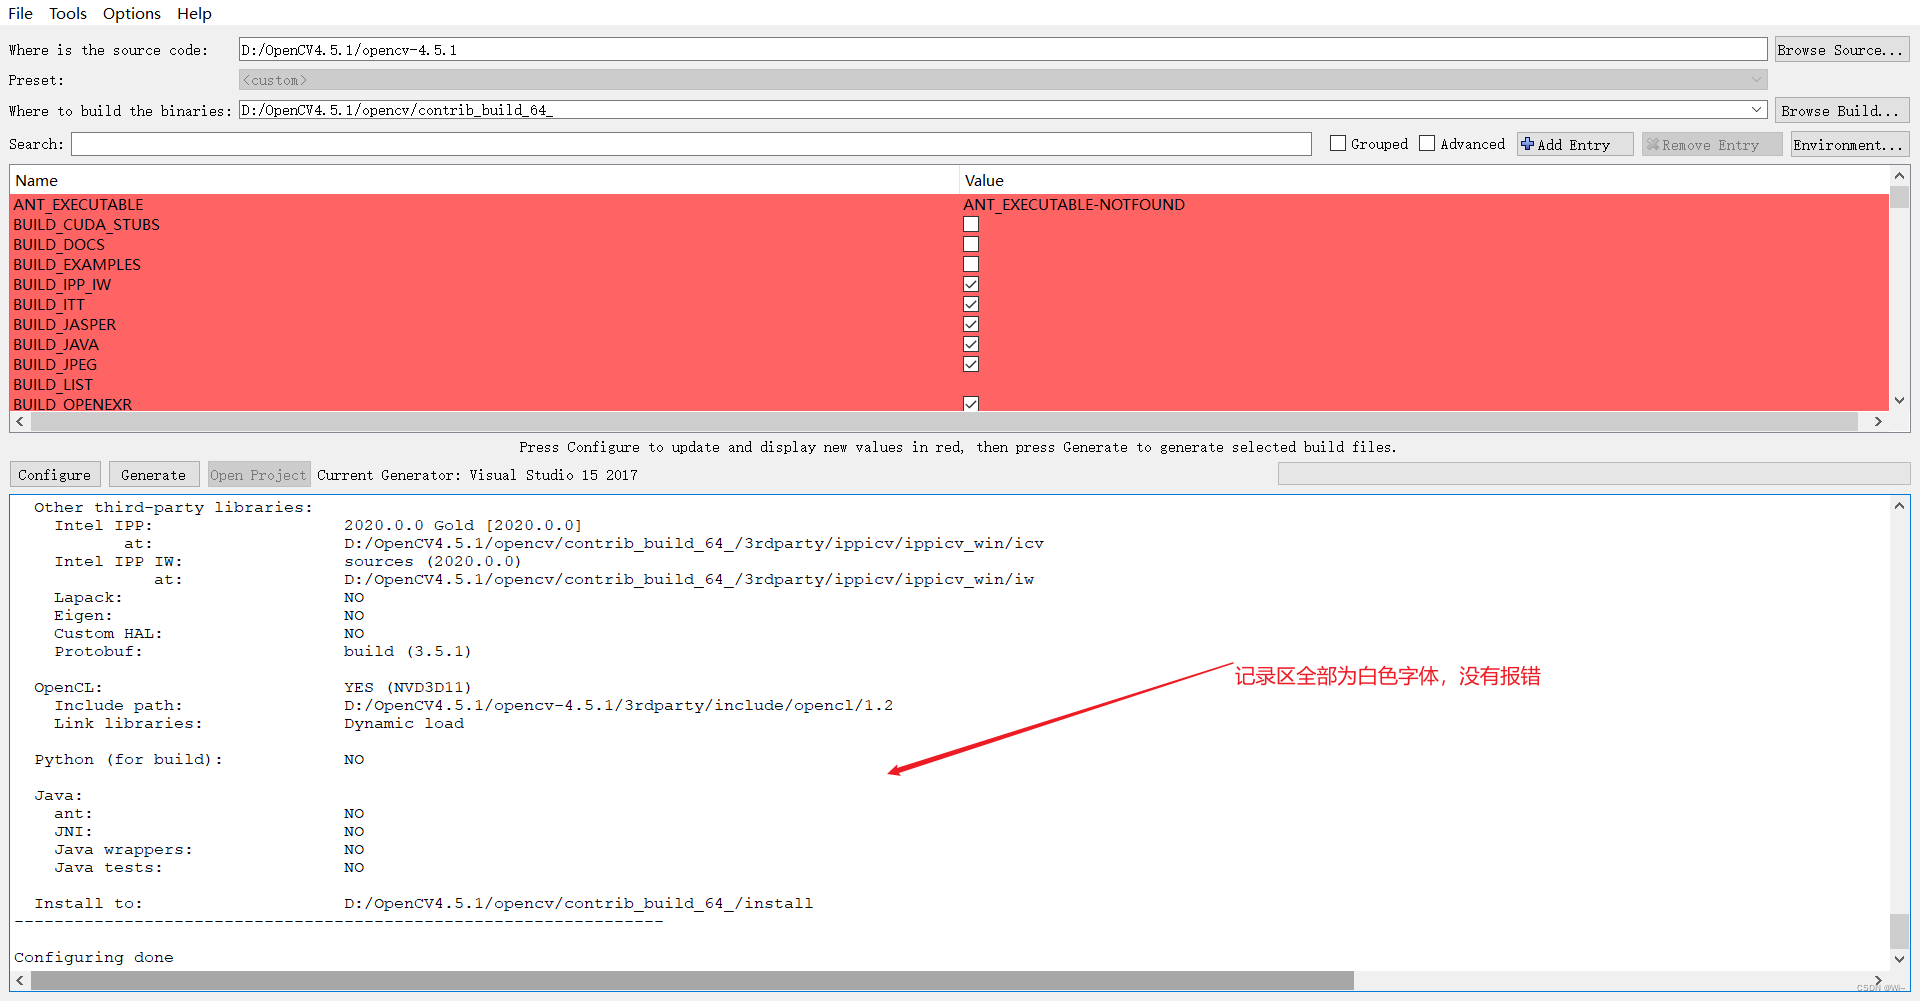Image resolution: width=1920 pixels, height=1001 pixels.
Task: Enable the Grouped checkbox
Action: 1338,144
